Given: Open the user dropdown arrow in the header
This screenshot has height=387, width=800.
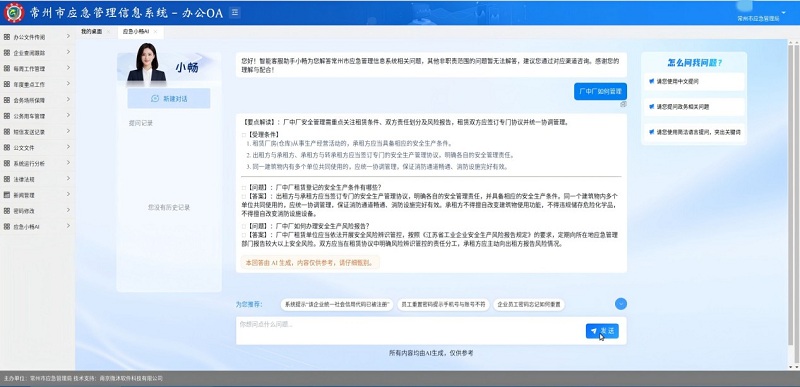Looking at the screenshot, I should (784, 12).
